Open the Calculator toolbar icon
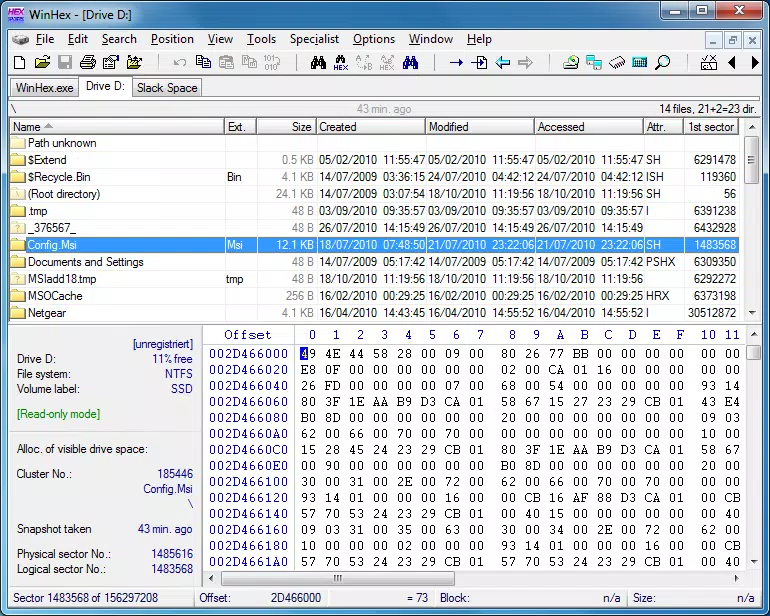This screenshot has height=616, width=770. [639, 62]
